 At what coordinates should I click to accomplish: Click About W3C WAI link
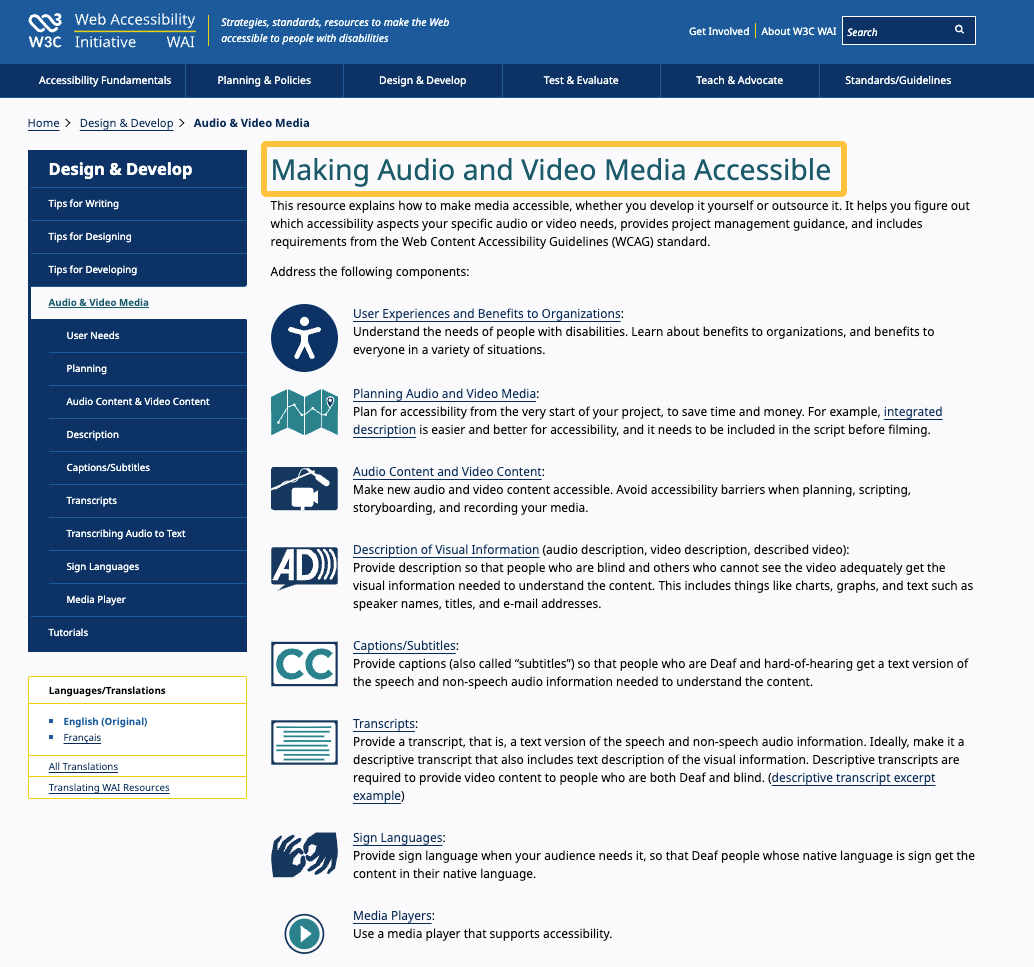pos(799,31)
